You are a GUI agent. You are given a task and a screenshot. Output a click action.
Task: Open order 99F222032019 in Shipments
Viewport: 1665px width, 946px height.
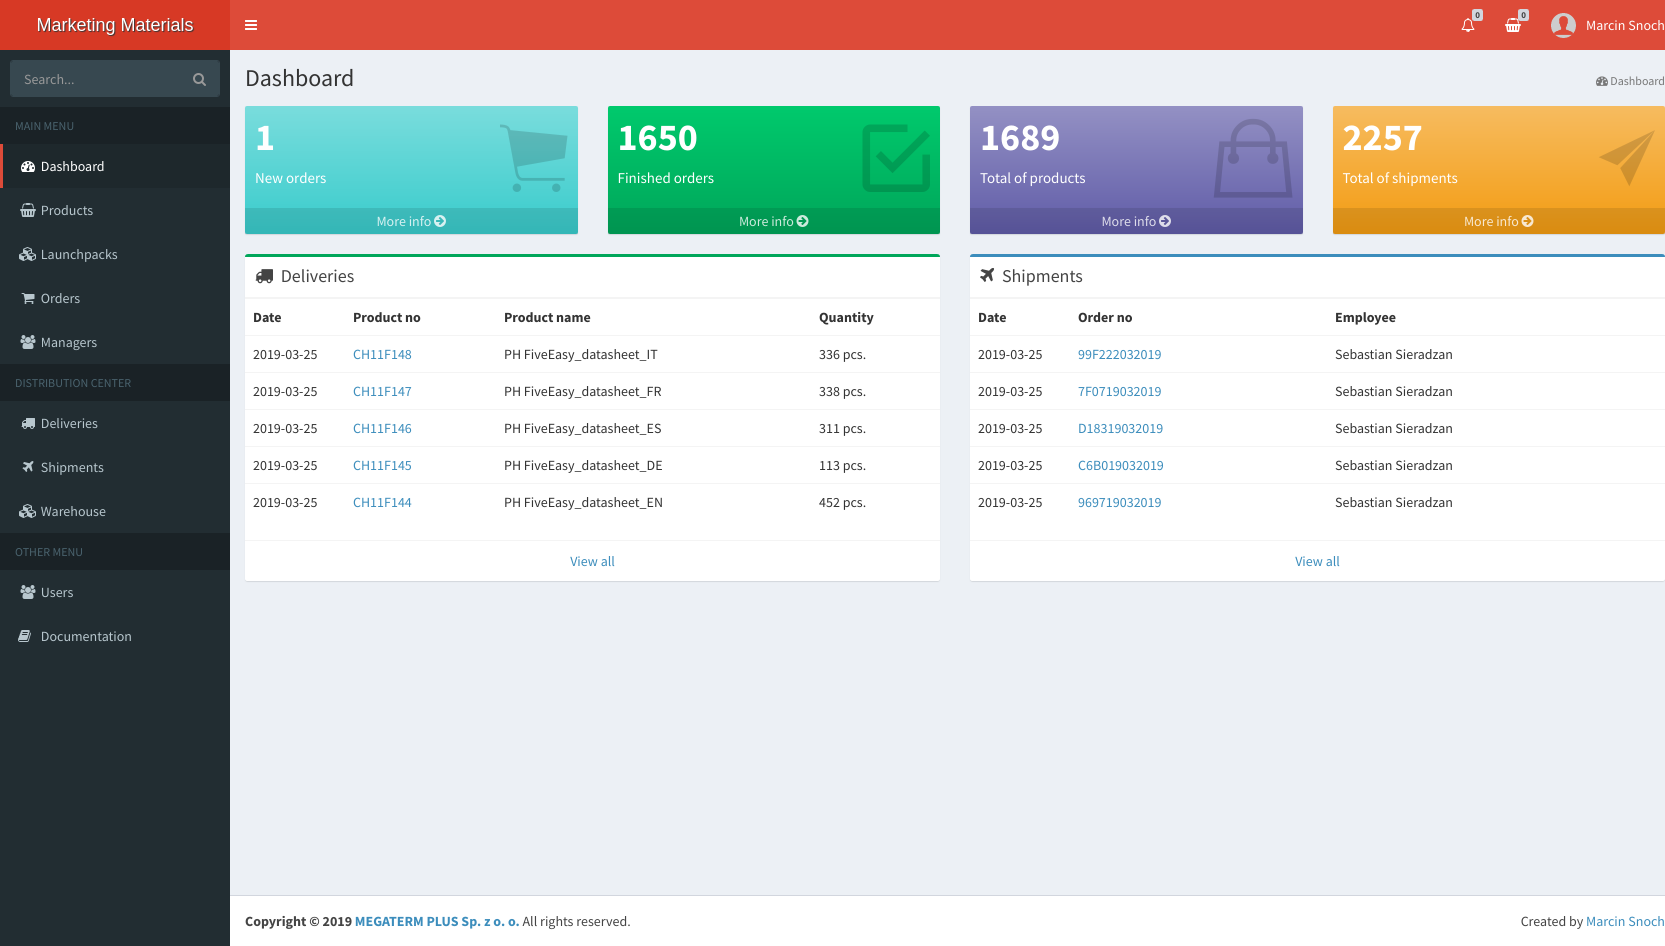point(1119,354)
